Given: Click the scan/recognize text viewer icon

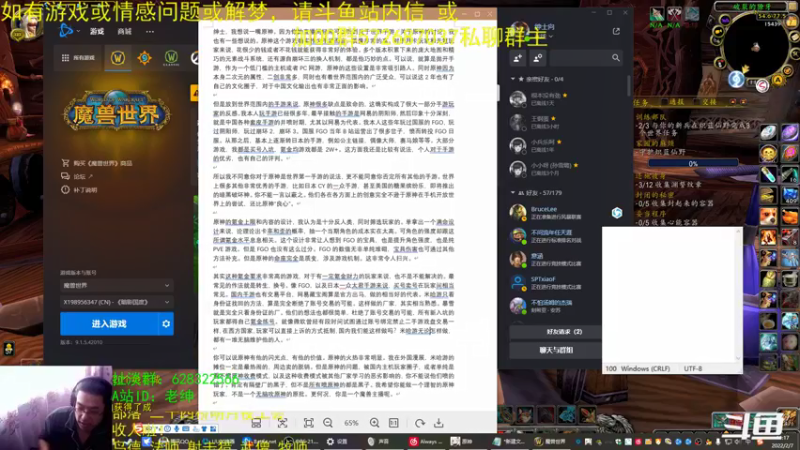Looking at the screenshot, I should tap(283, 423).
